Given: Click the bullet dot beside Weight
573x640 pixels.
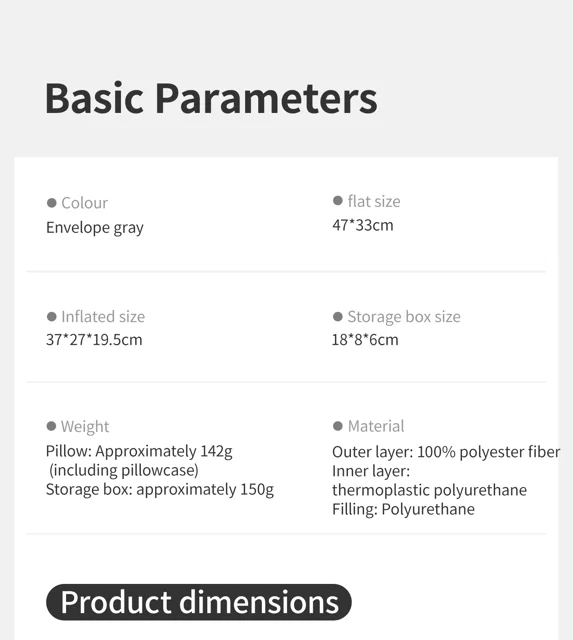Looking at the screenshot, I should point(51,426).
